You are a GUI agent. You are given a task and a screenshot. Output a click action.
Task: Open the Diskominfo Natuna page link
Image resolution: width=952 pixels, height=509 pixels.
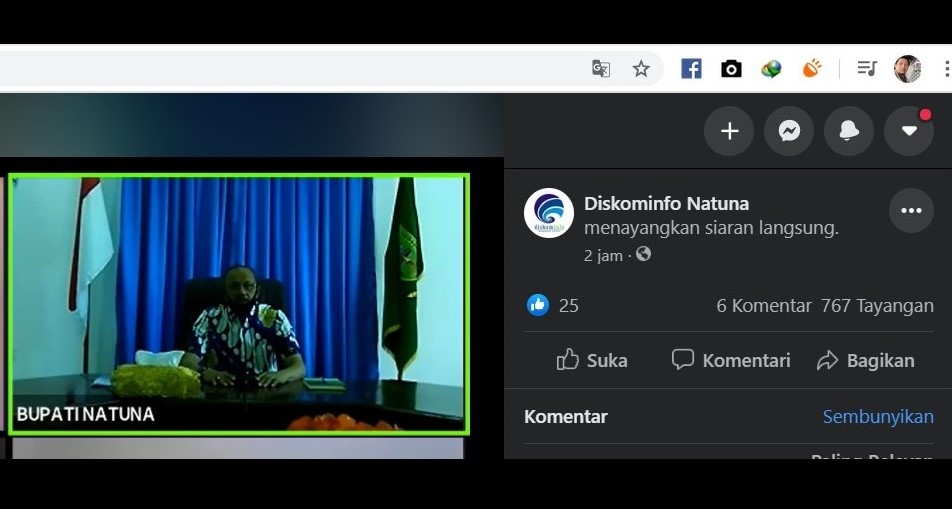(x=666, y=203)
